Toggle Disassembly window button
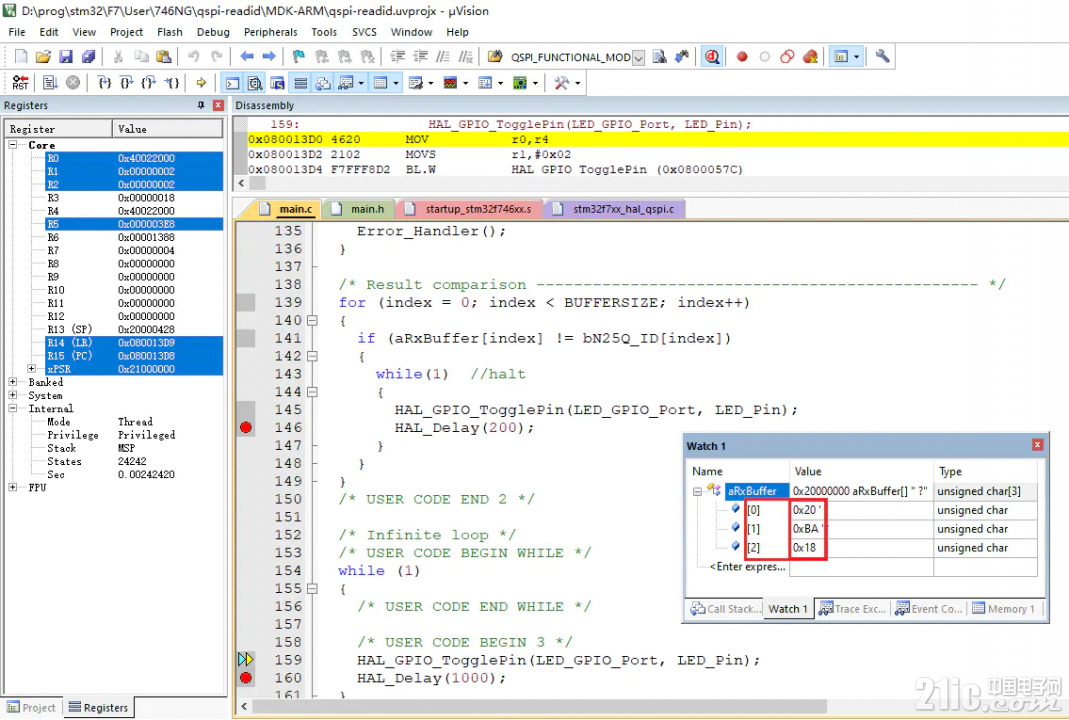Screen dimensions: 1069x720 click(x=255, y=83)
